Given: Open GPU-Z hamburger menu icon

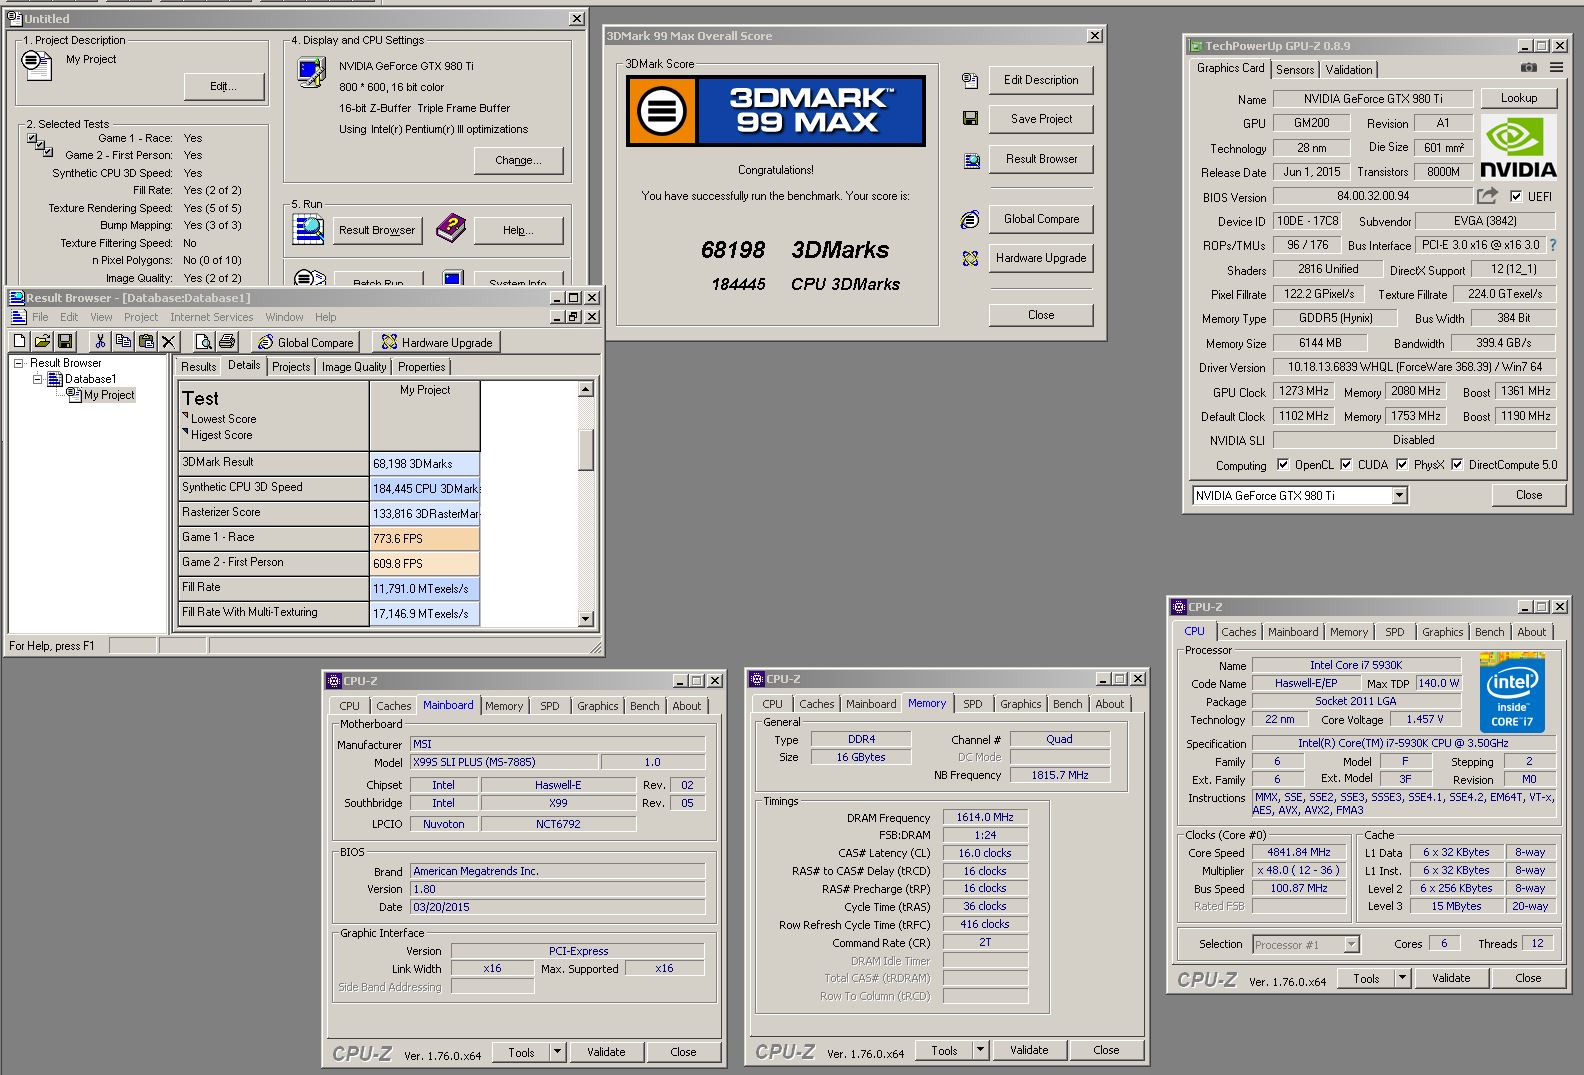Looking at the screenshot, I should click(1556, 67).
